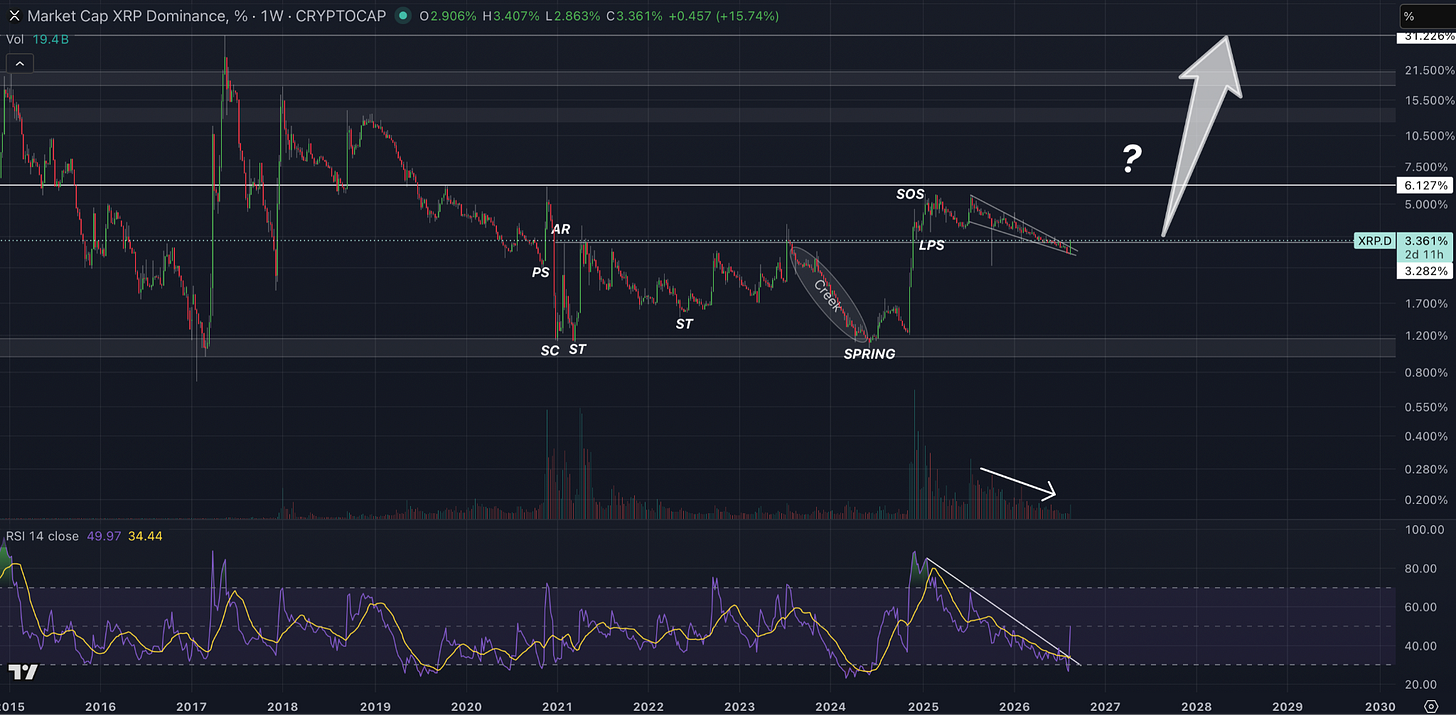
Task: Collapse the indicator legend with chevron button
Action: (x=22, y=63)
